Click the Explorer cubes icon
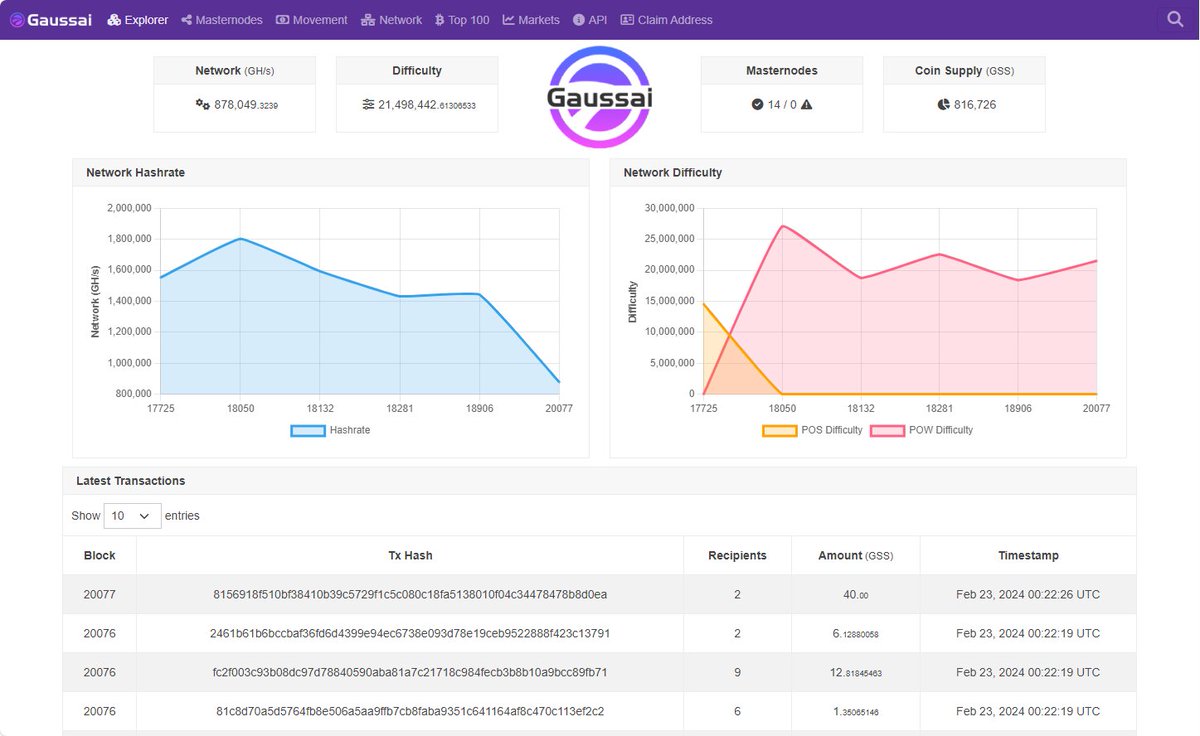 tap(114, 20)
